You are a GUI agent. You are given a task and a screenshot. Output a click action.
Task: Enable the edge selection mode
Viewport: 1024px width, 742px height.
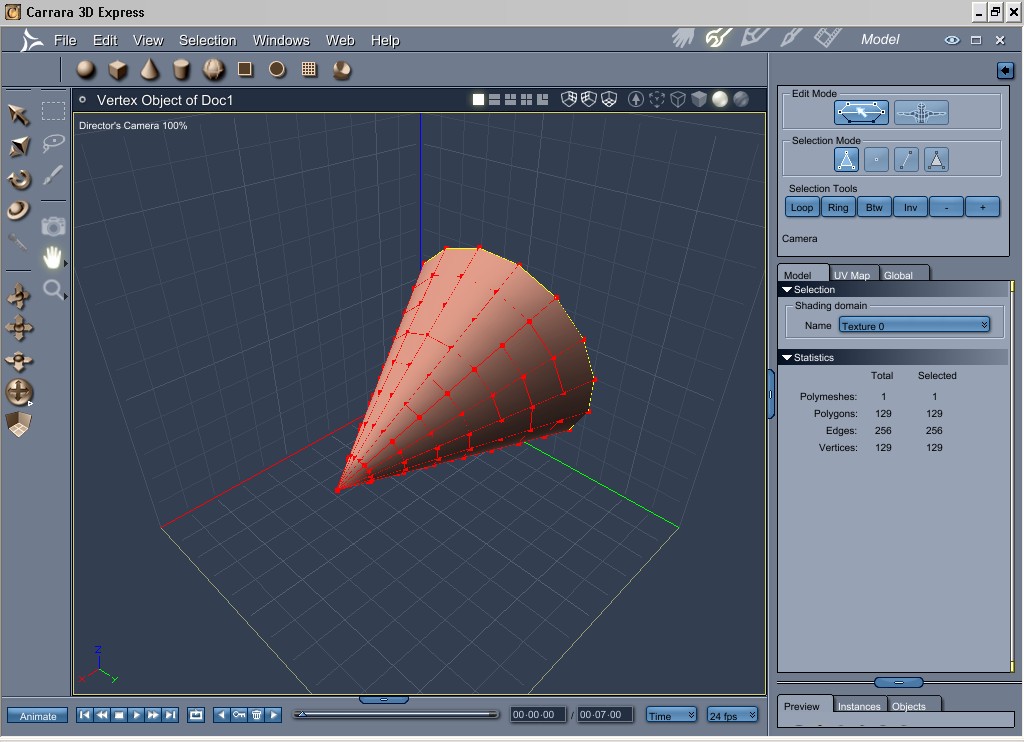click(x=906, y=160)
